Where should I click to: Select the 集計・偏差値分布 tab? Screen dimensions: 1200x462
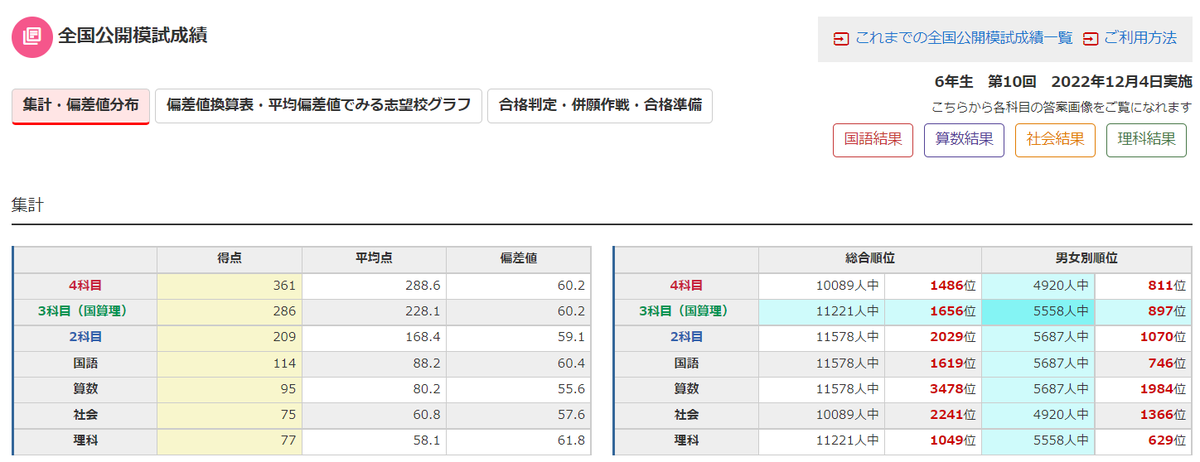pos(81,105)
